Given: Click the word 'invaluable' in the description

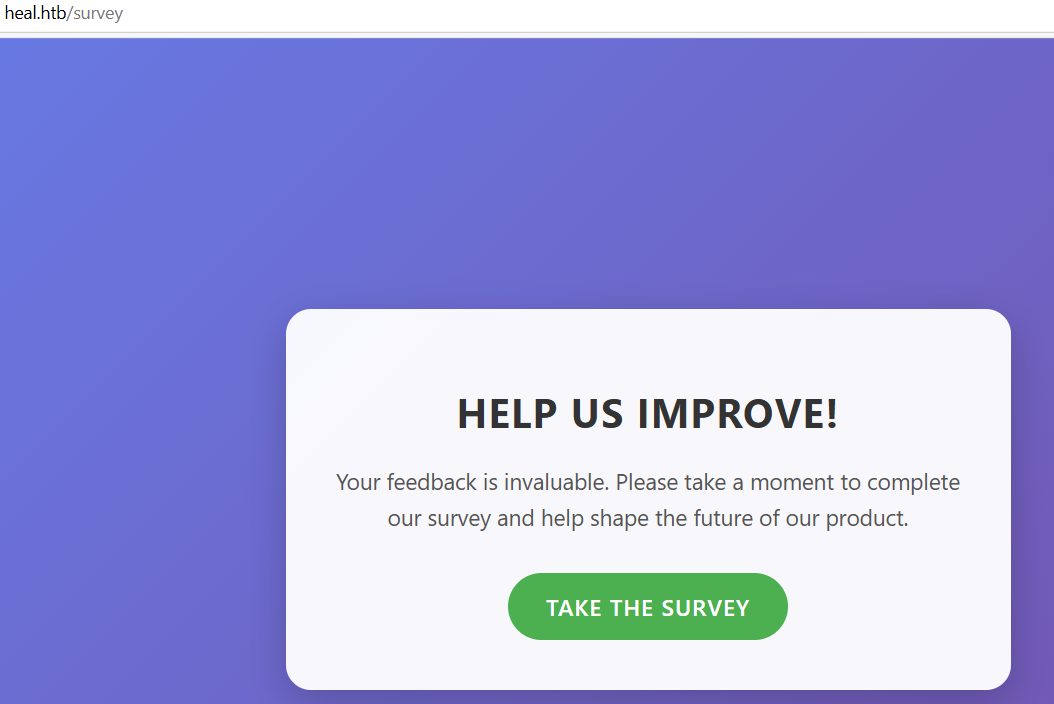Looking at the screenshot, I should 556,483.
